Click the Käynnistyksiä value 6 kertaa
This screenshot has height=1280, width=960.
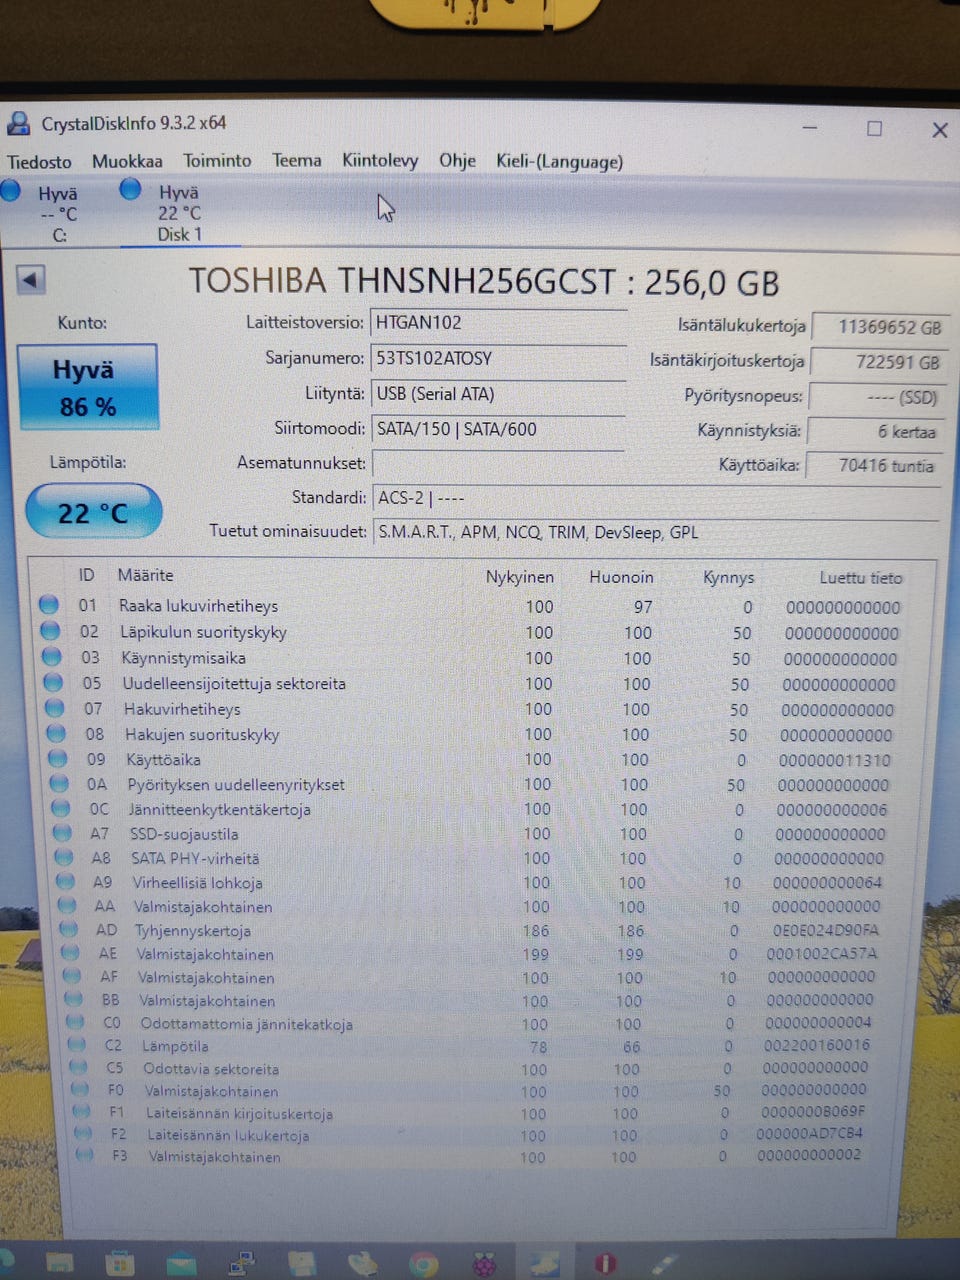point(875,431)
